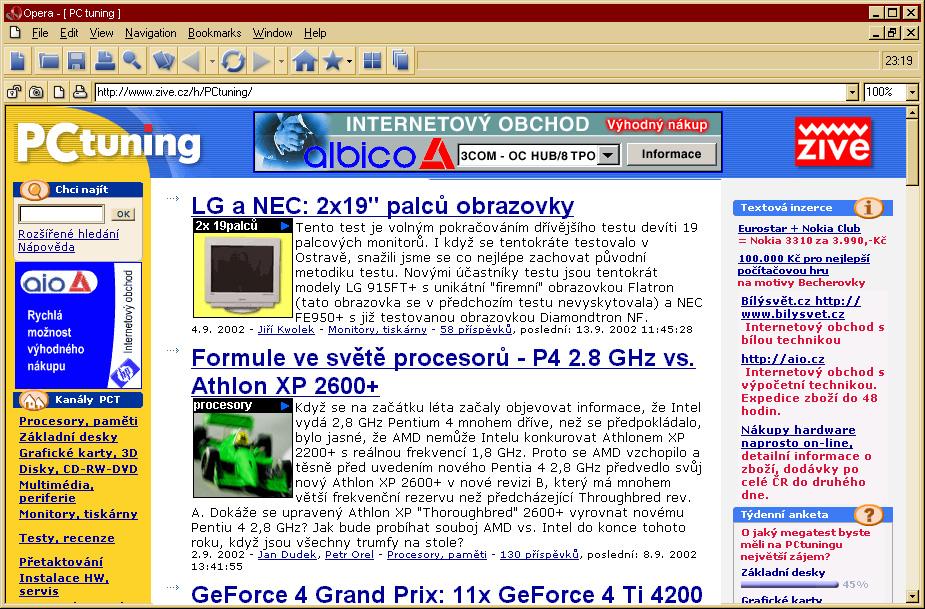This screenshot has width=925, height=609.
Task: Go to the Home page
Action: (304, 61)
